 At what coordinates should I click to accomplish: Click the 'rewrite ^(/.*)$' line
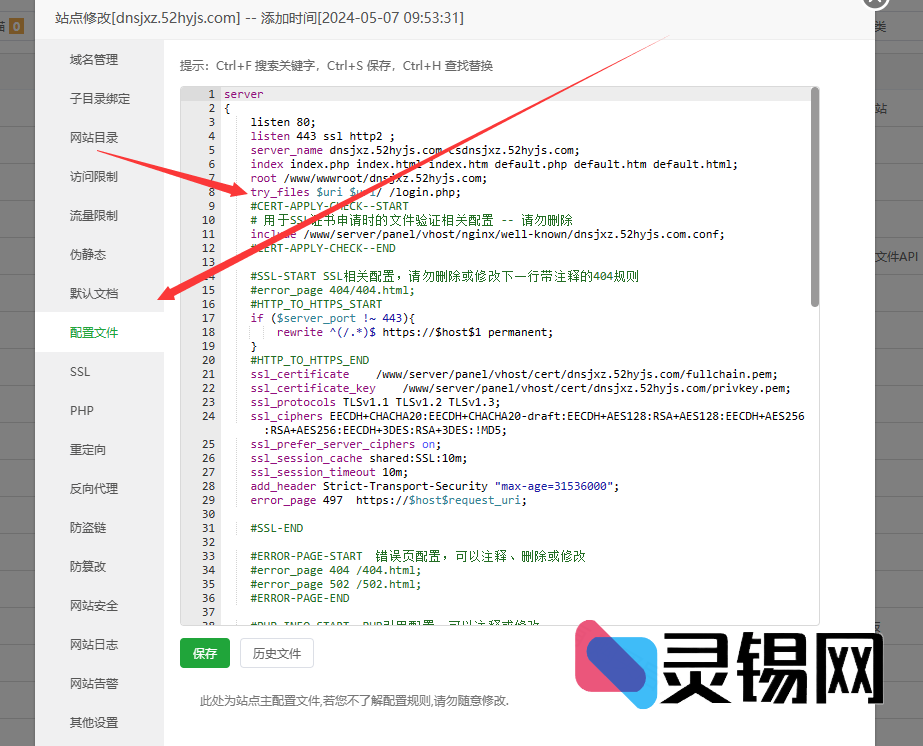click(x=415, y=332)
